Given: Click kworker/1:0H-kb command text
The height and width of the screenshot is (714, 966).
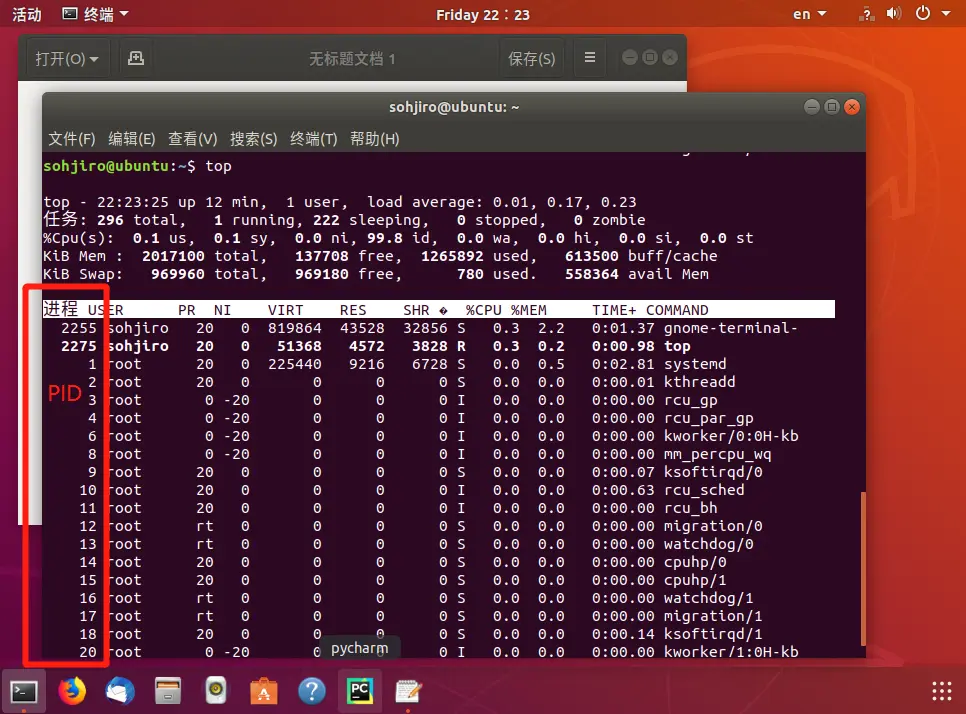Looking at the screenshot, I should [x=731, y=652].
